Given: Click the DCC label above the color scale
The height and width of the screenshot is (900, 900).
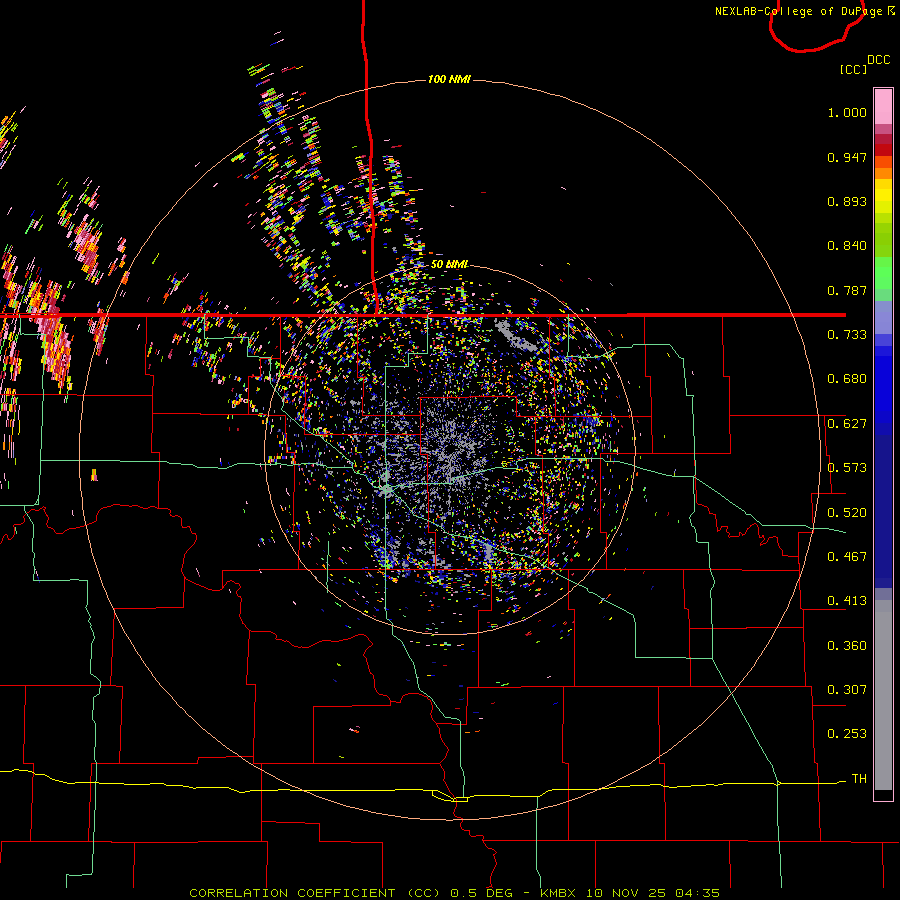Looking at the screenshot, I should pyautogui.click(x=878, y=60).
